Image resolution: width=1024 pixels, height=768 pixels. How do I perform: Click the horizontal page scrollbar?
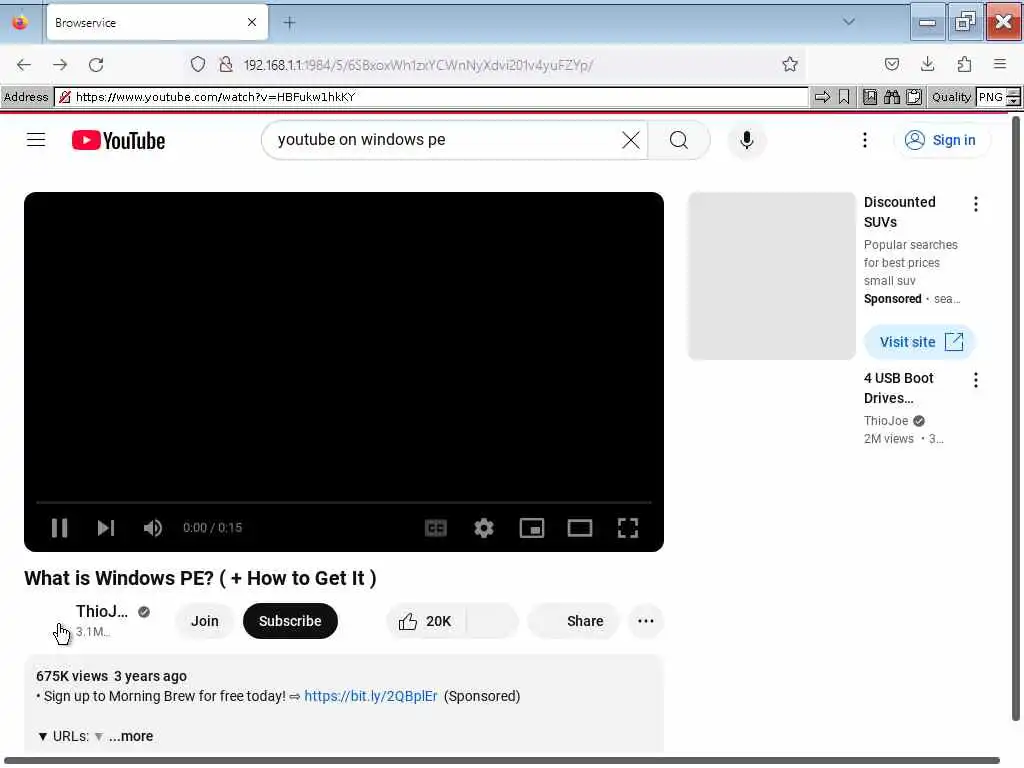click(x=502, y=760)
